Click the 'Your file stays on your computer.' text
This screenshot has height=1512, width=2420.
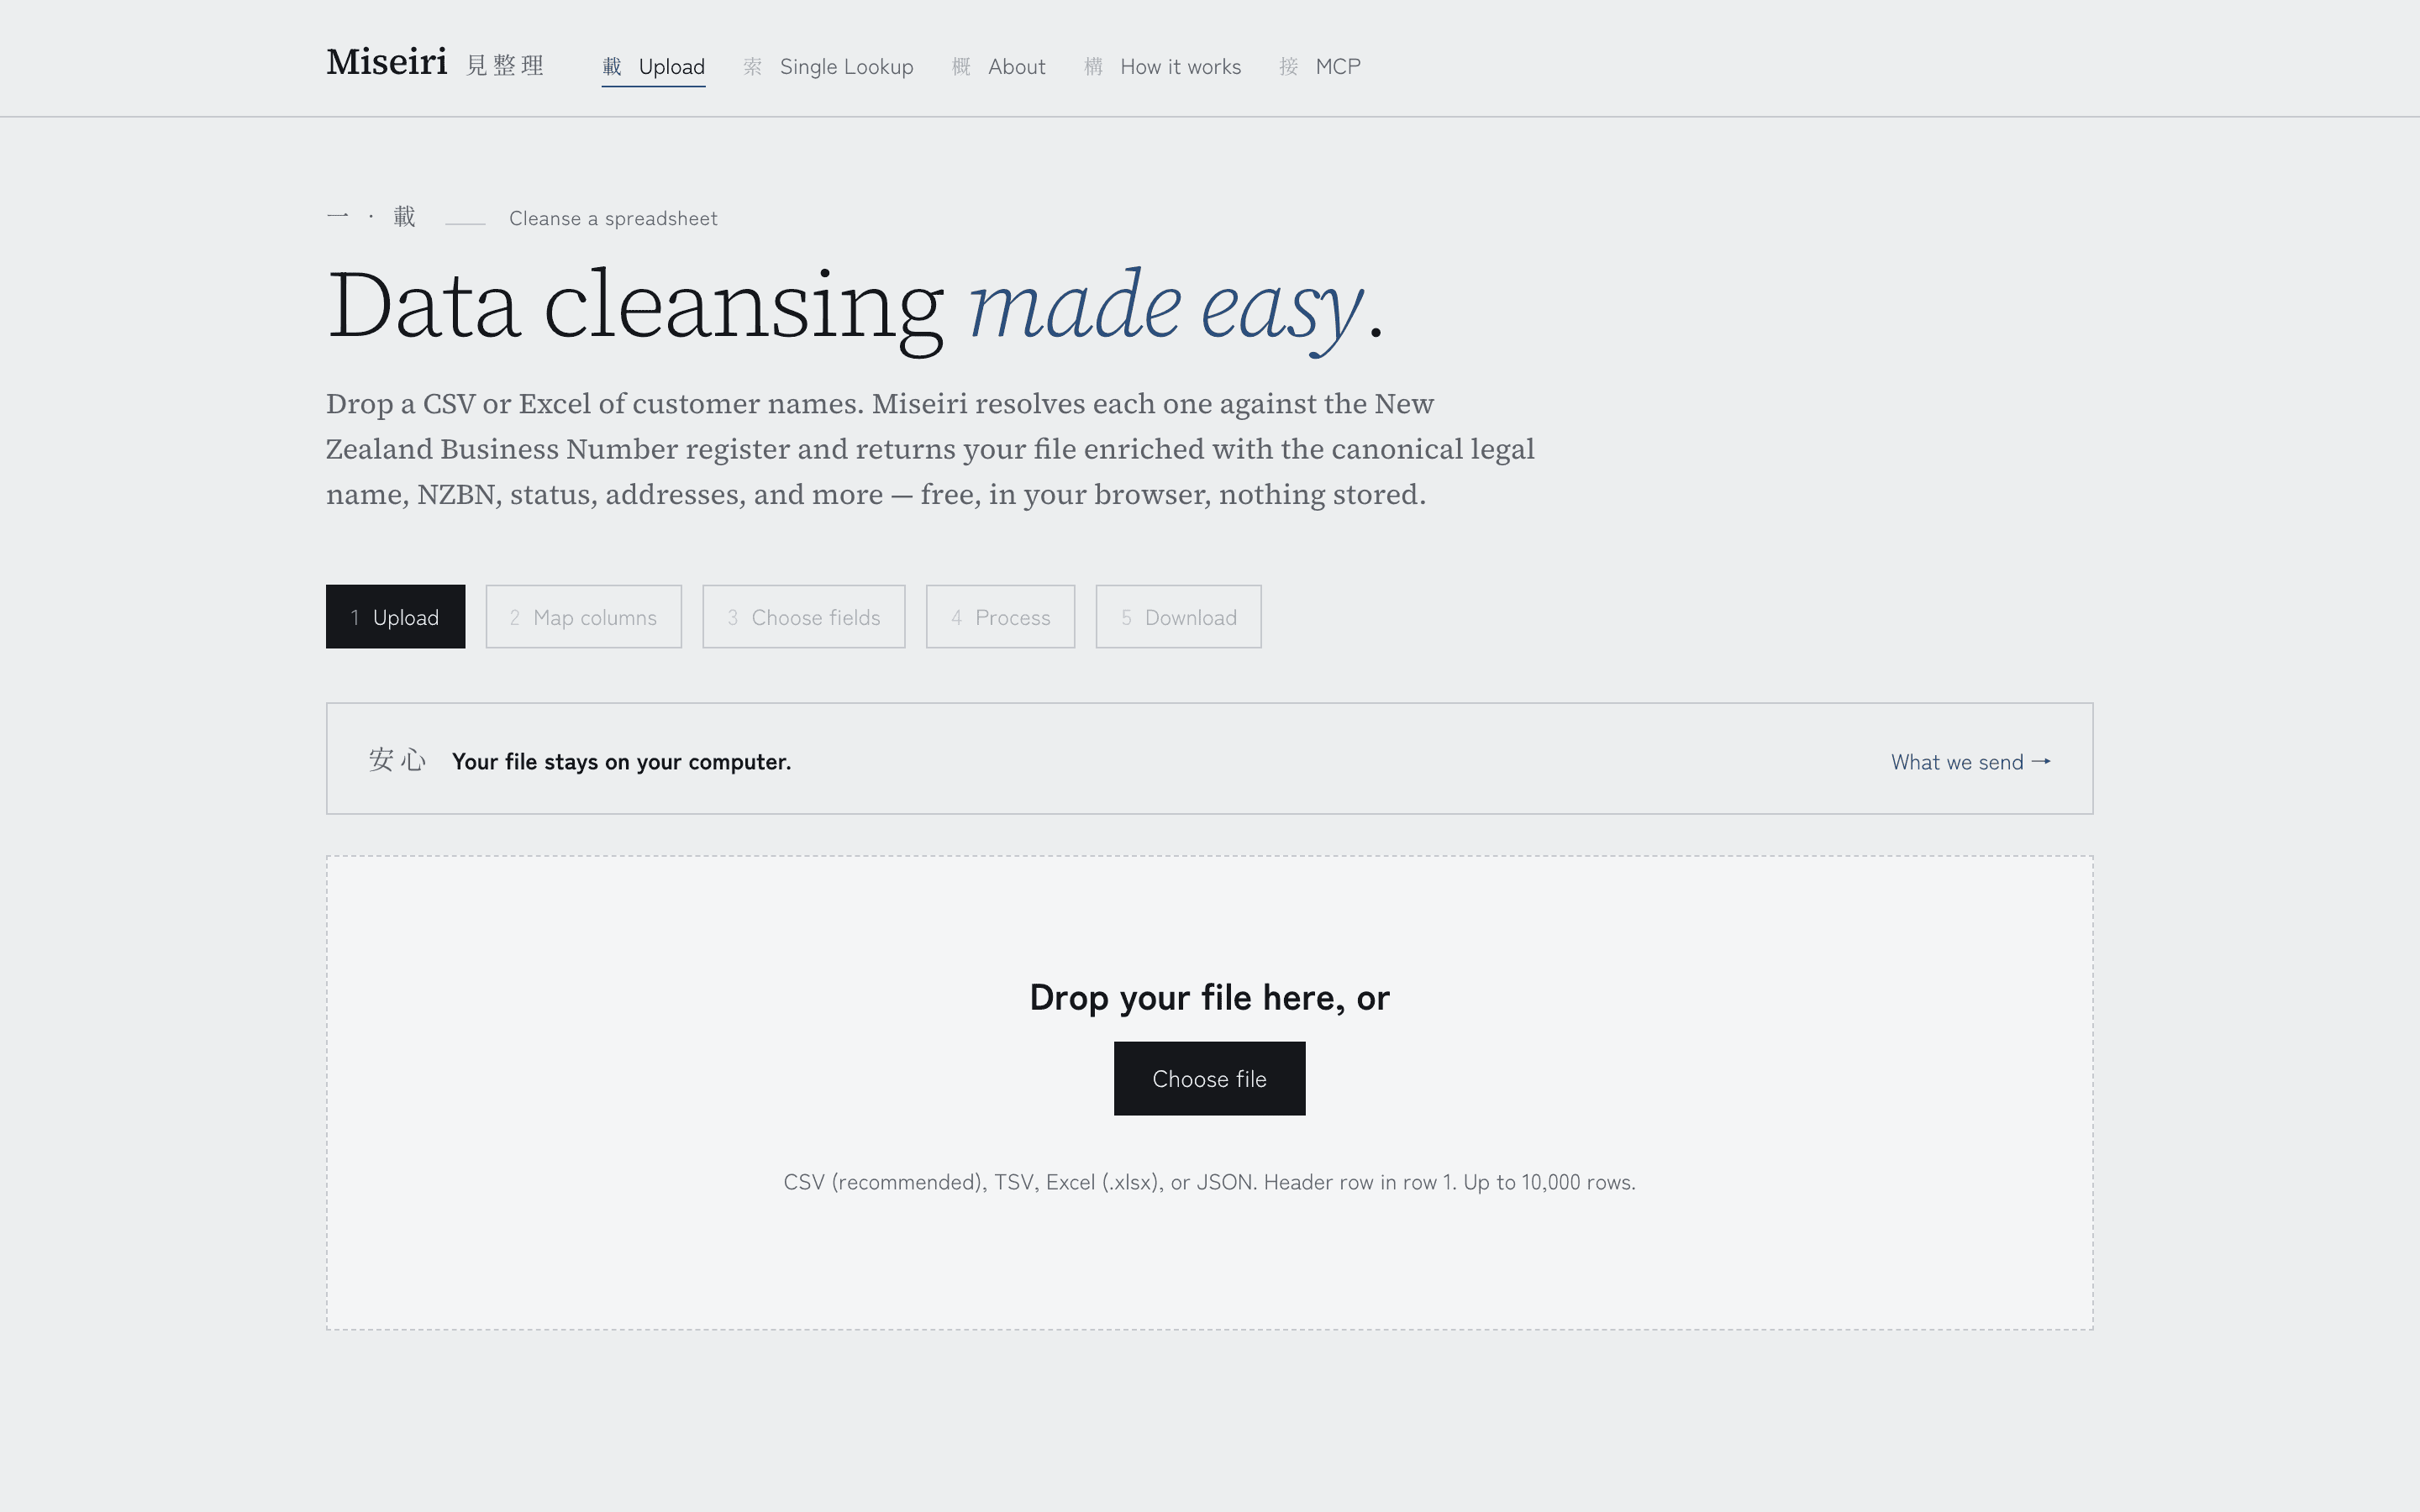[x=621, y=762]
